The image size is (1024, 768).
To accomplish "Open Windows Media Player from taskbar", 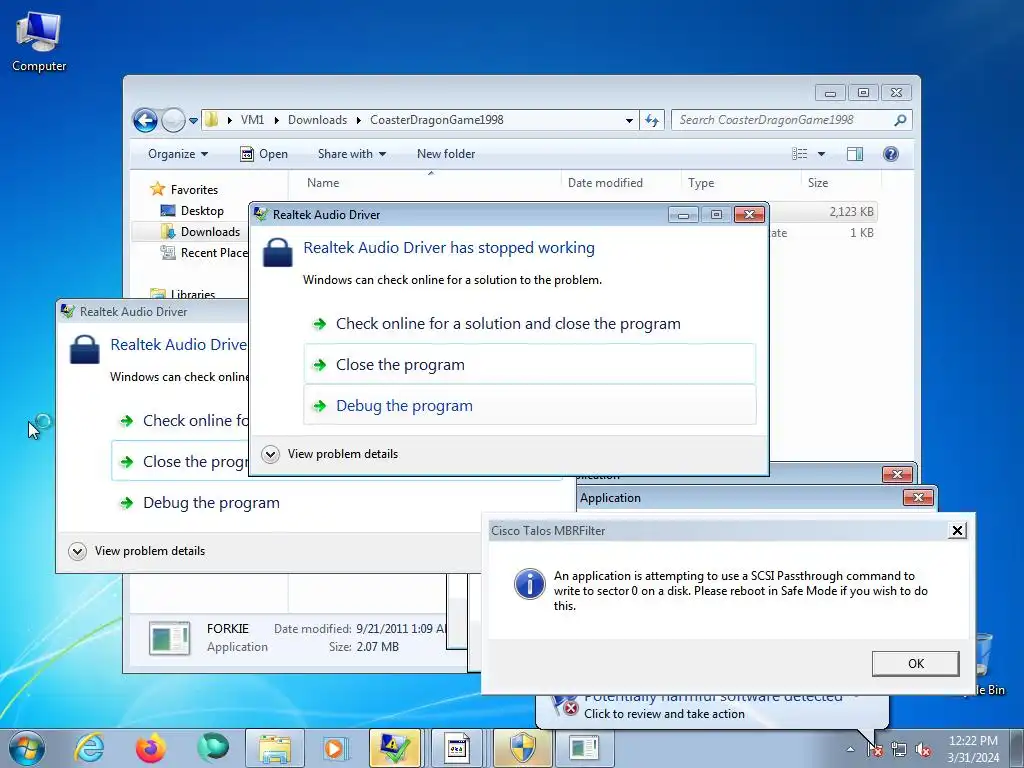I will pos(336,748).
